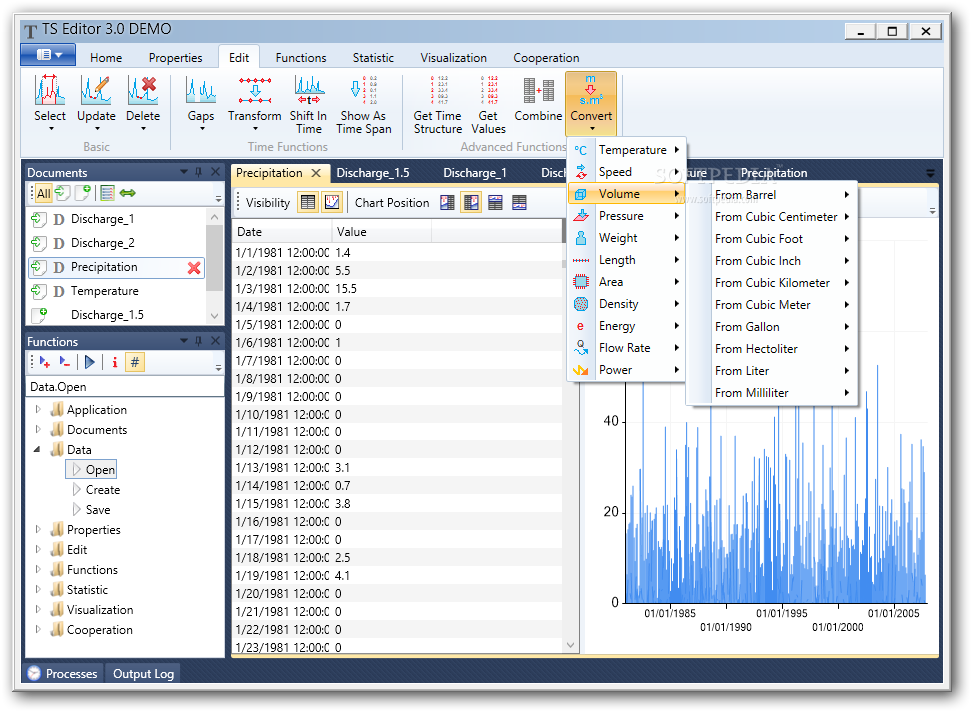This screenshot has width=972, height=712.
Task: Click the run arrow in Functions toolbar
Action: coord(90,362)
